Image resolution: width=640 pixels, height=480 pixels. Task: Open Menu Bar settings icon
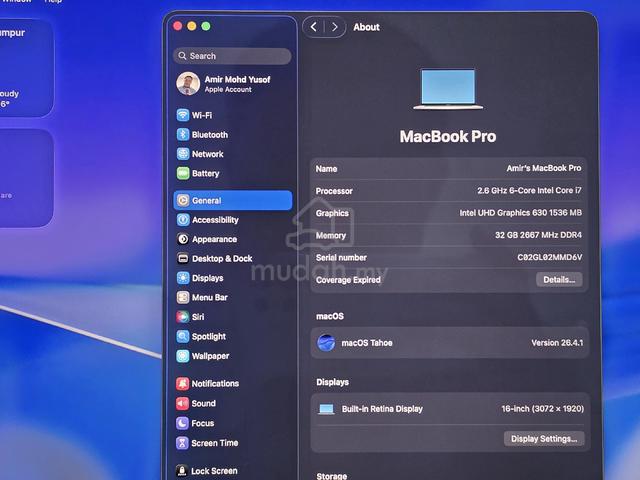click(x=182, y=297)
